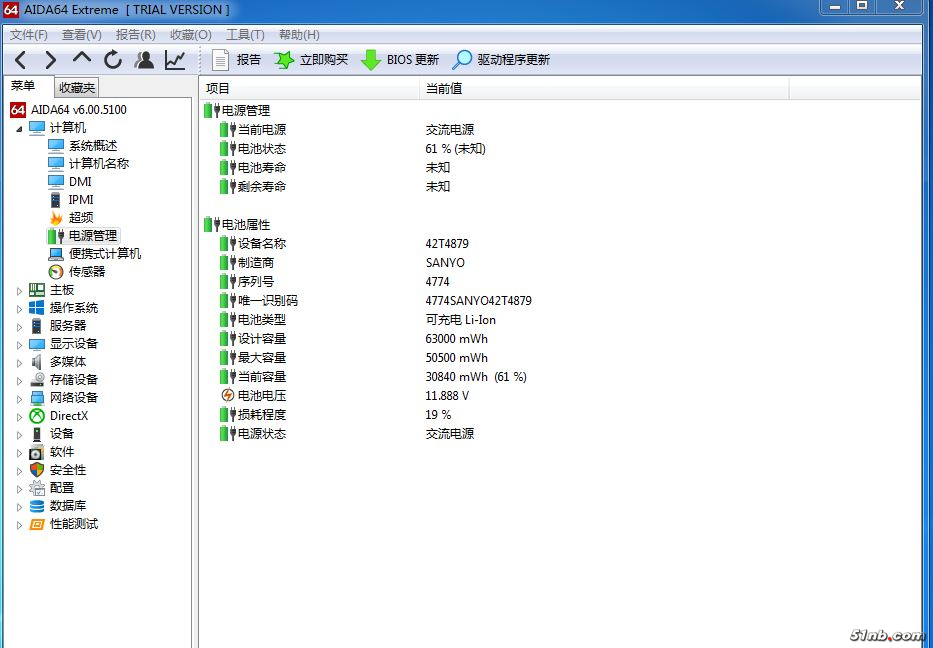Expand the 操作系统 tree node
Image resolution: width=933 pixels, height=648 pixels.
pyautogui.click(x=19, y=308)
